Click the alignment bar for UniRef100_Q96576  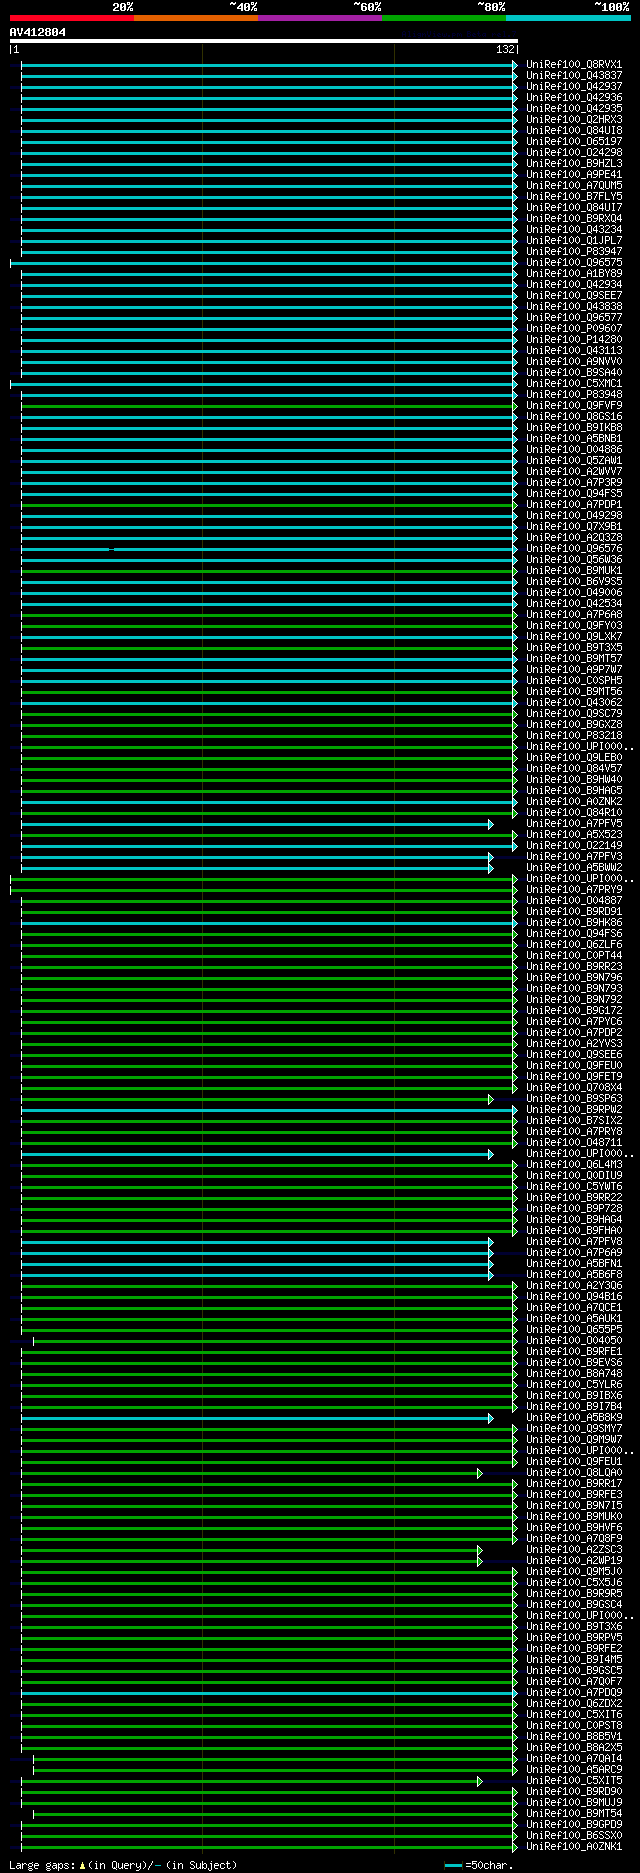pyautogui.click(x=267, y=549)
